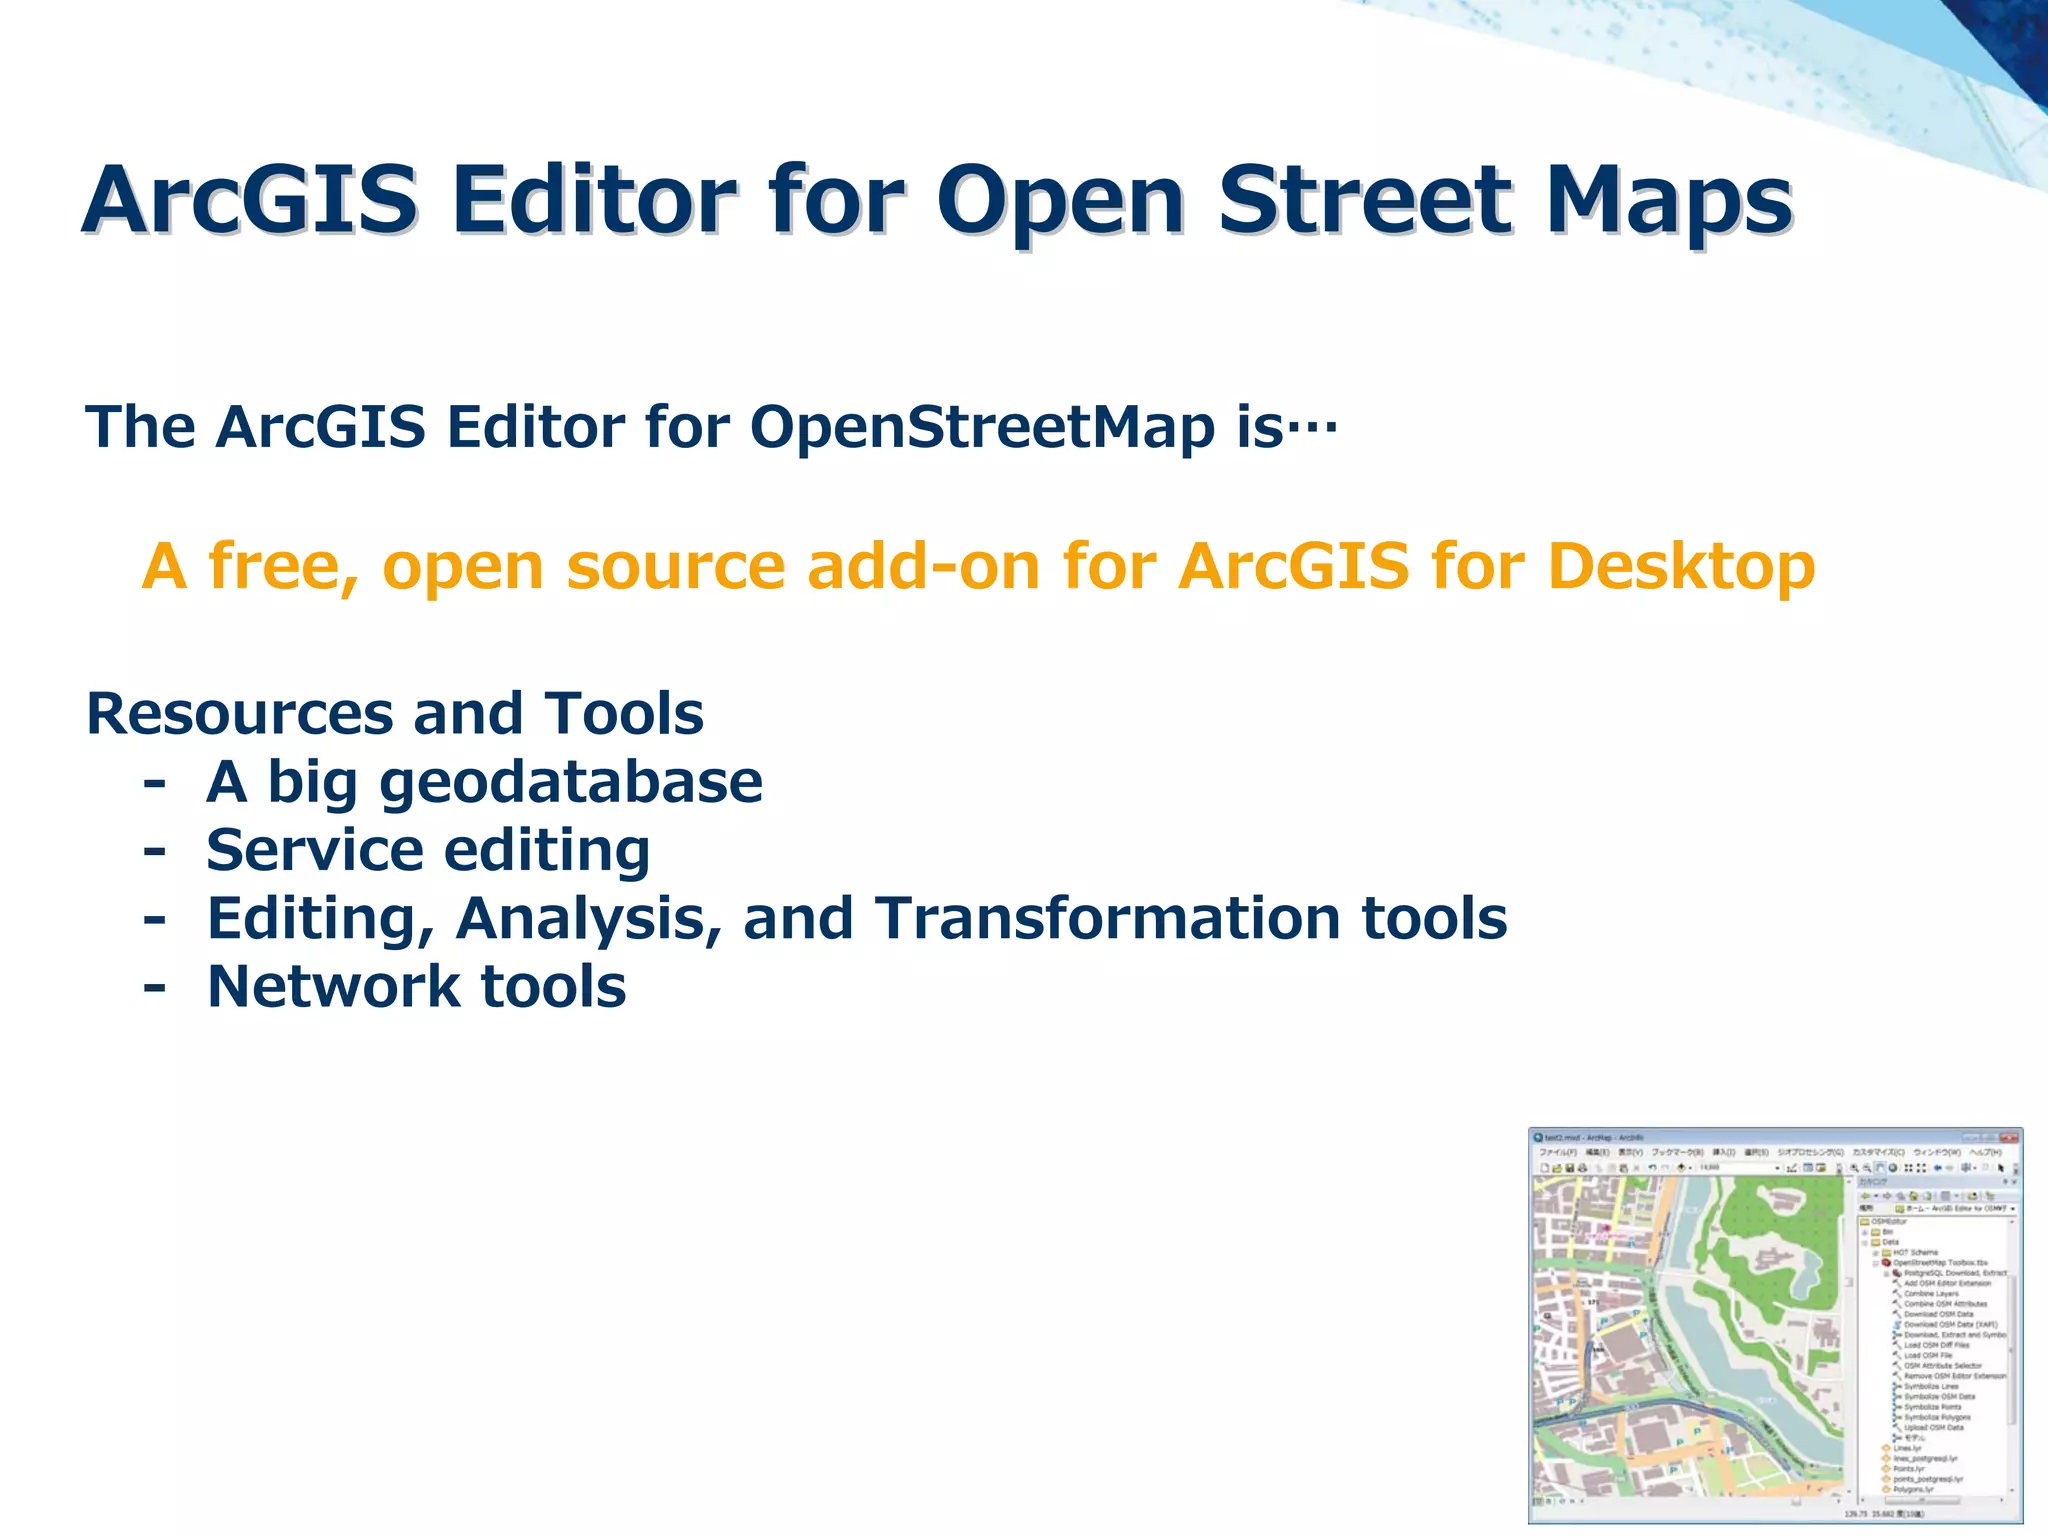Select the Zoom Out magnifier tool
Viewport: 2048px width, 1536px height.
point(1867,1168)
